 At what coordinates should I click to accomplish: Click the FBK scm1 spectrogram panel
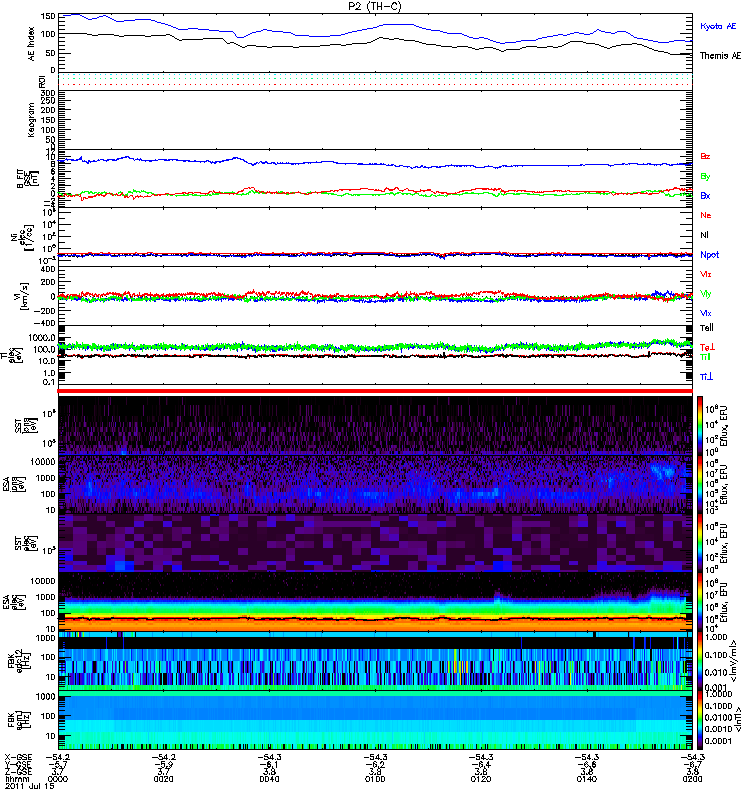pyautogui.click(x=375, y=720)
